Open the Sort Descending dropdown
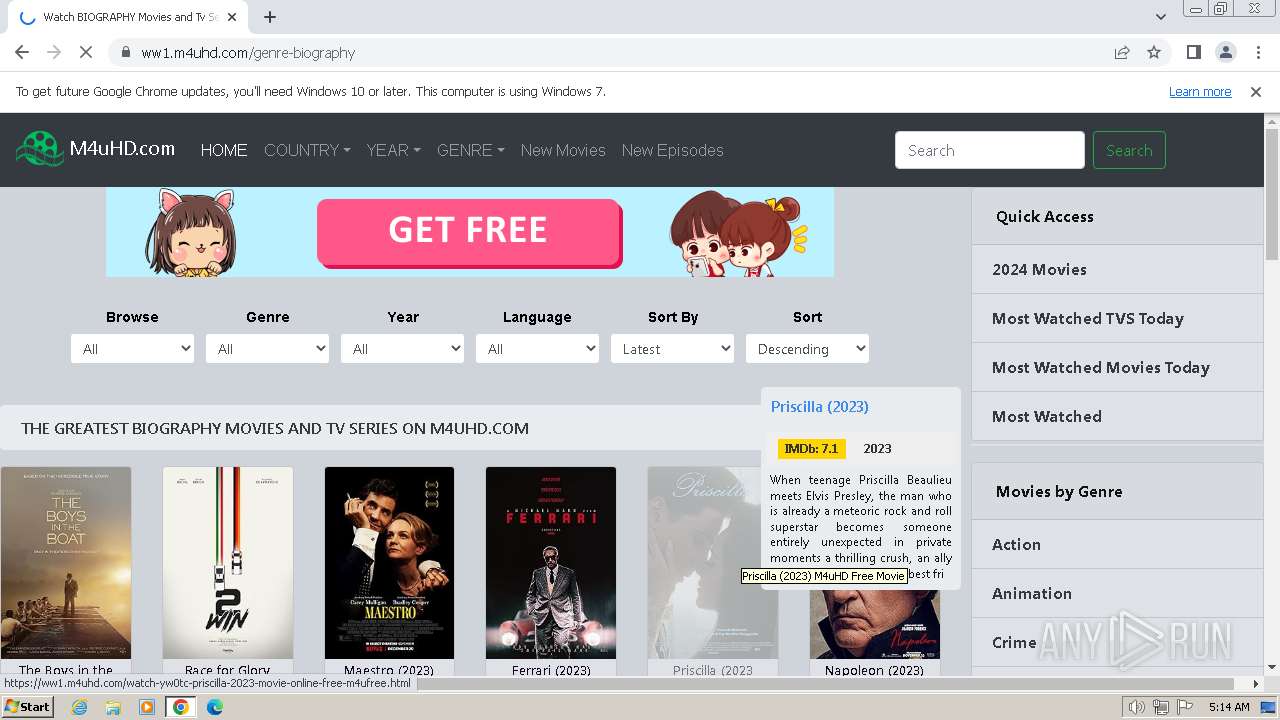 click(807, 349)
